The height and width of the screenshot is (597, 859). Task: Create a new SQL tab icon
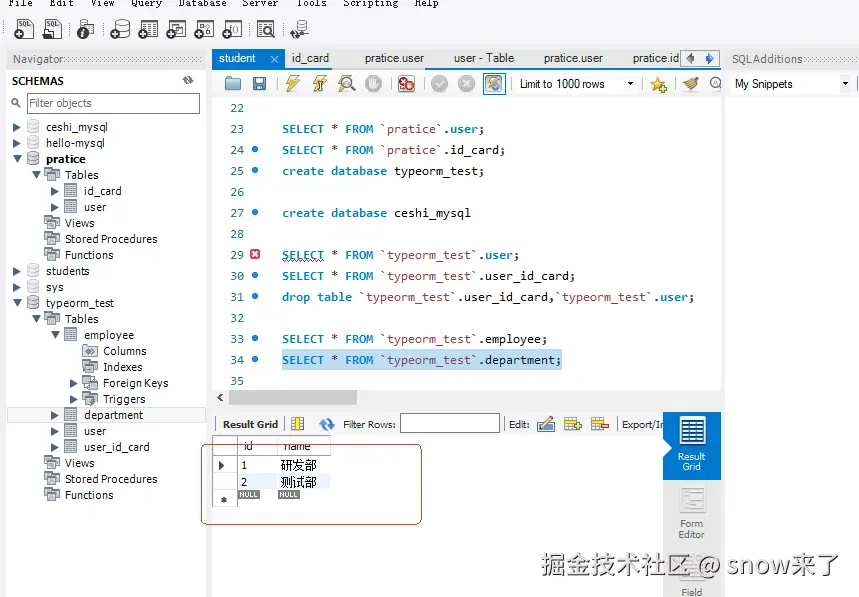click(x=24, y=30)
